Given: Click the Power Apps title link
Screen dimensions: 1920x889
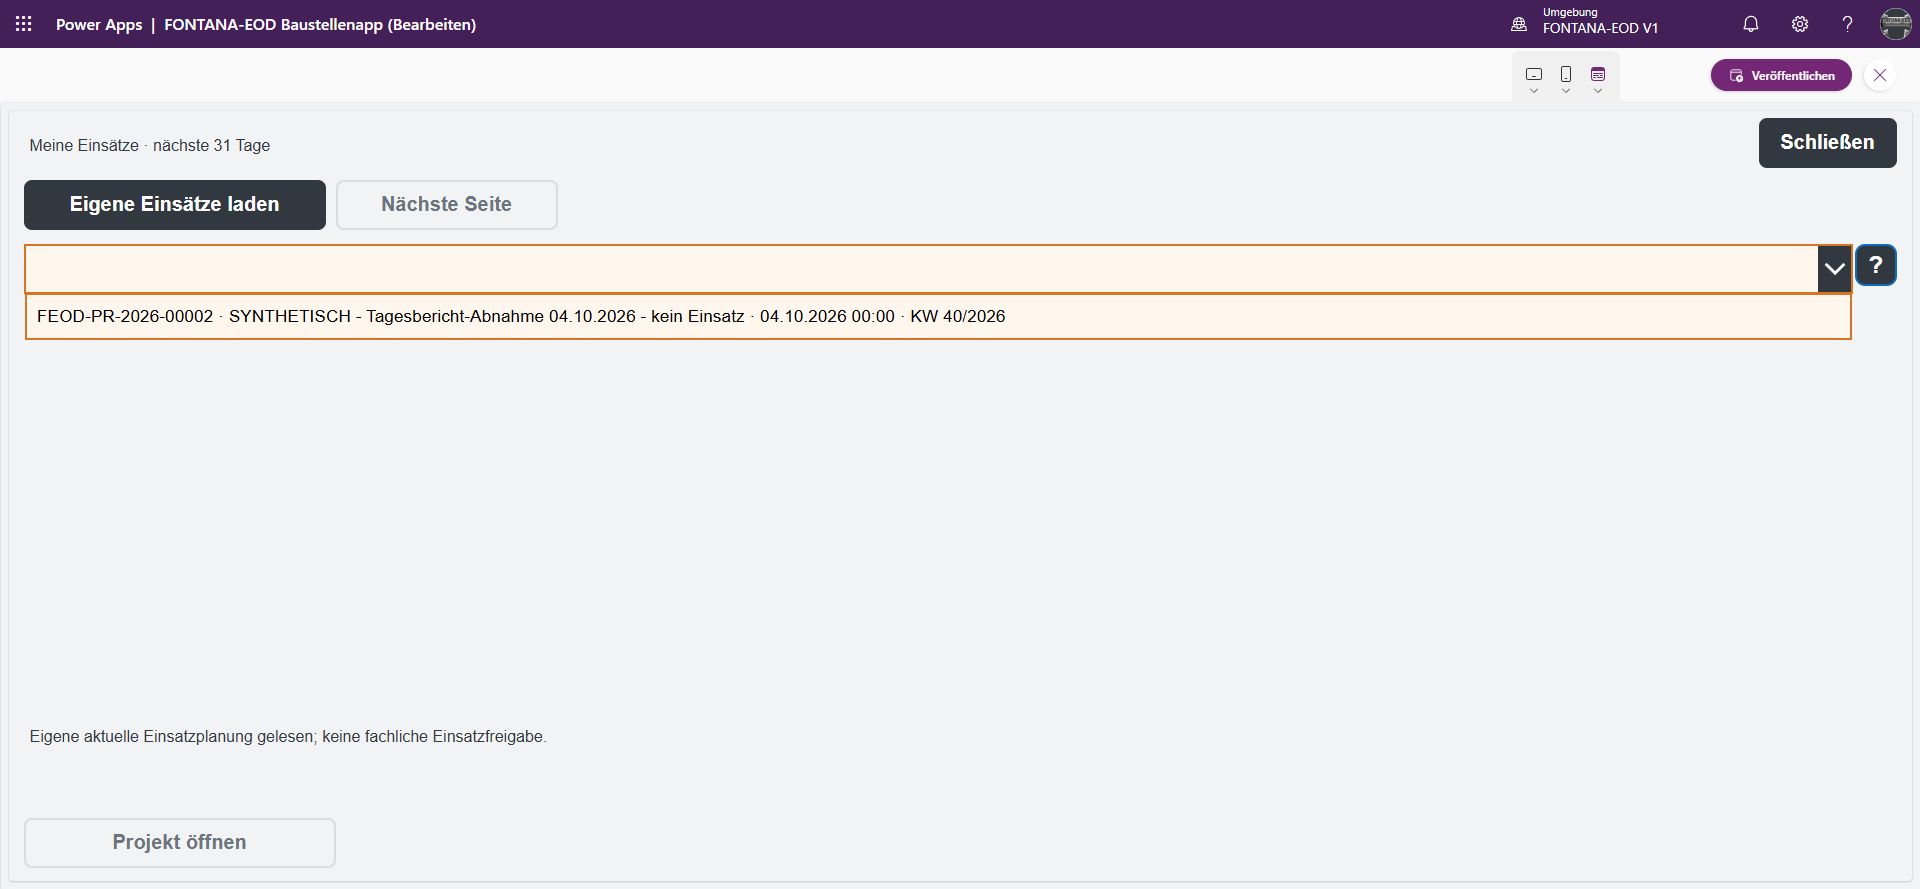Looking at the screenshot, I should click(x=99, y=24).
